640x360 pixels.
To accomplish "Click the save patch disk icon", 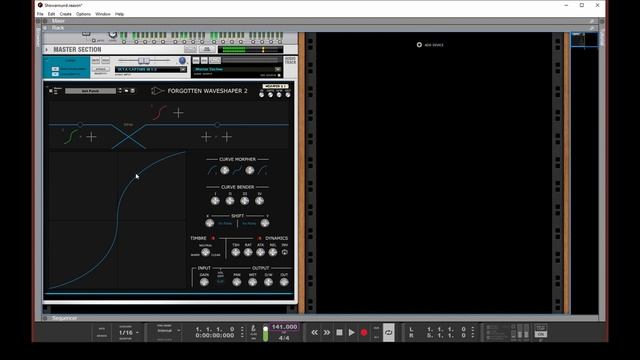I will coord(133,91).
